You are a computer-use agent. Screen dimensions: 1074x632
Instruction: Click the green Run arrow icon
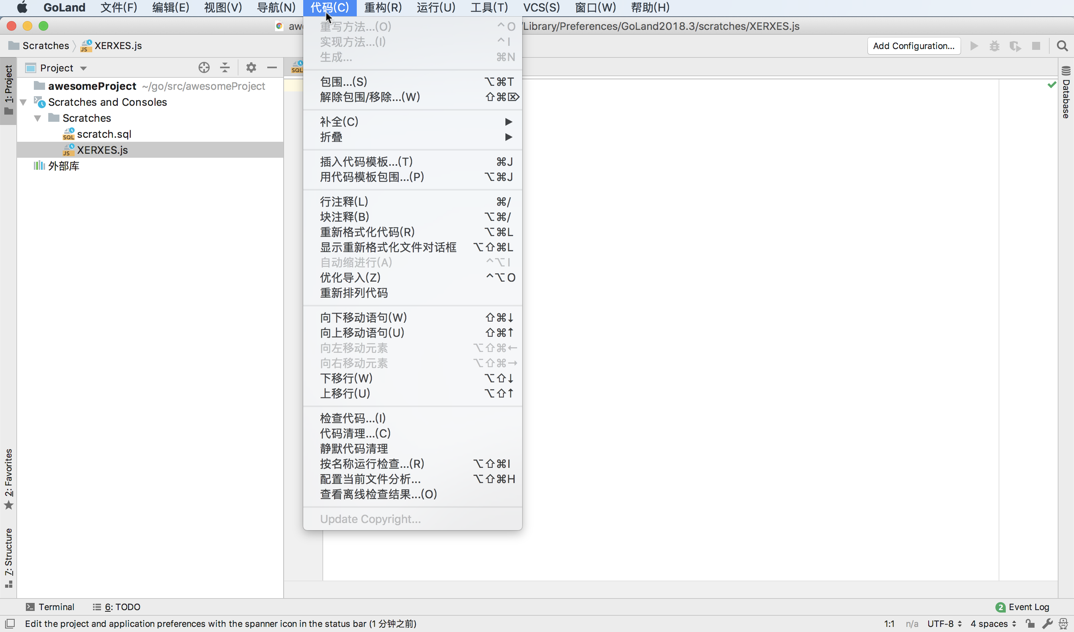click(x=974, y=46)
